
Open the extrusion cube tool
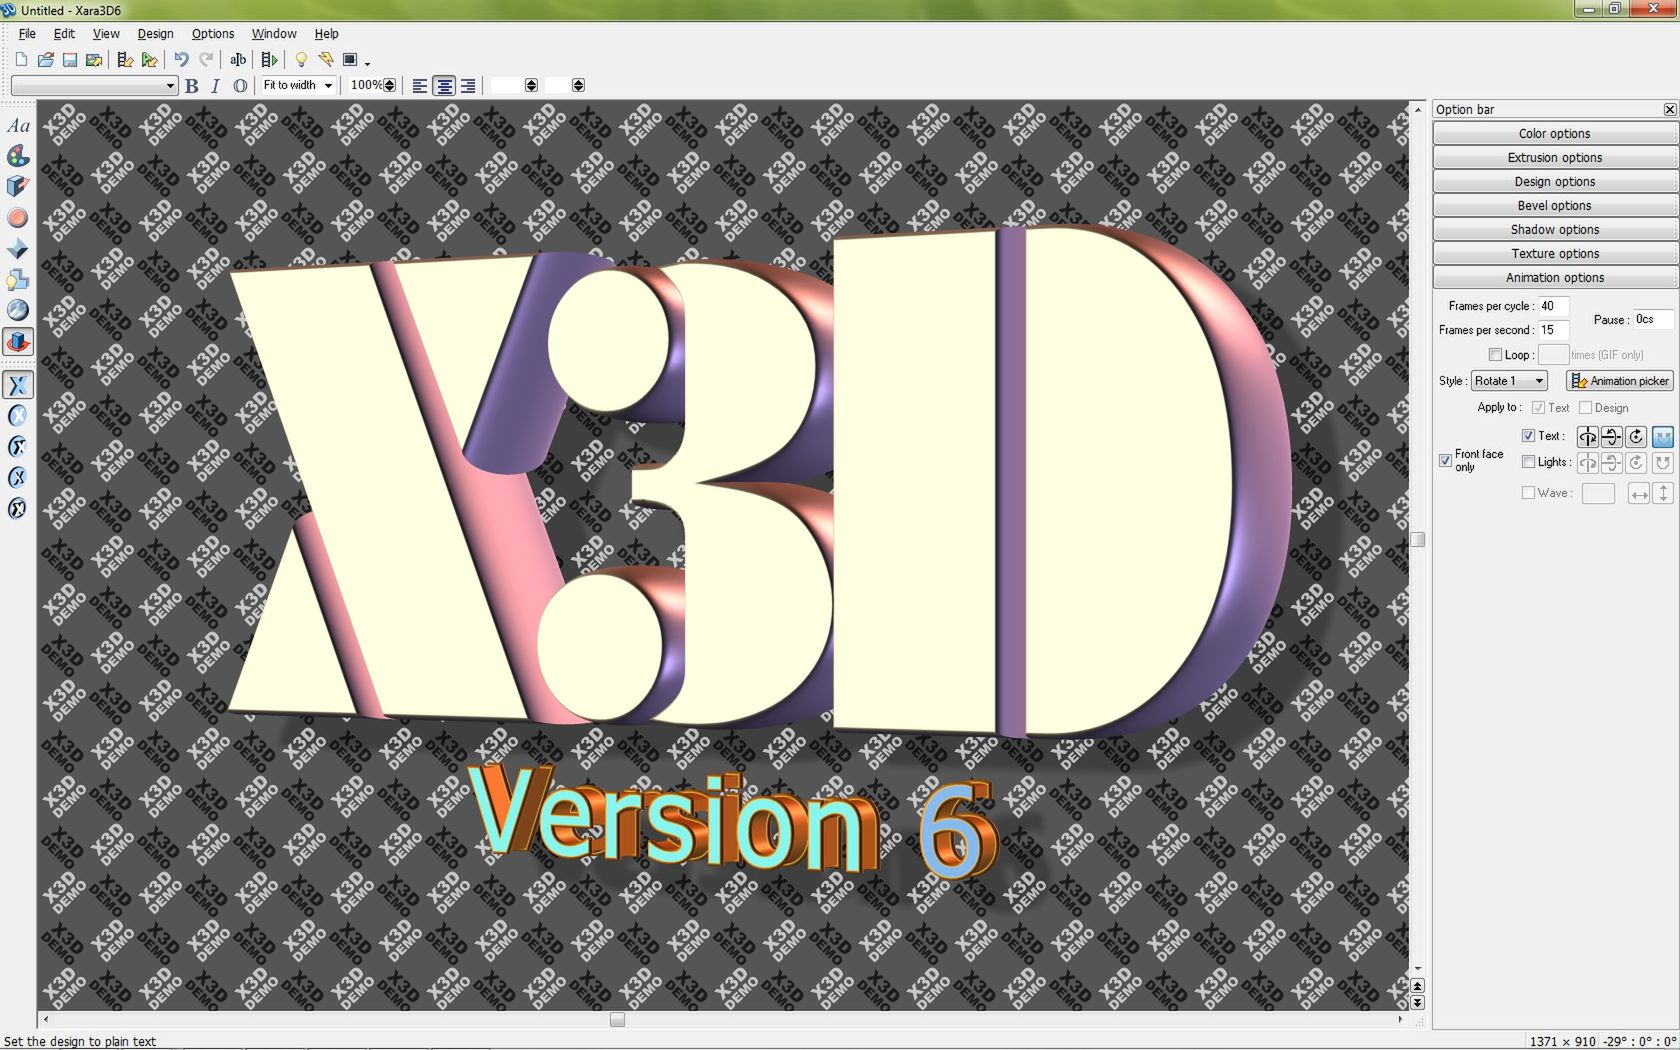pyautogui.click(x=18, y=187)
